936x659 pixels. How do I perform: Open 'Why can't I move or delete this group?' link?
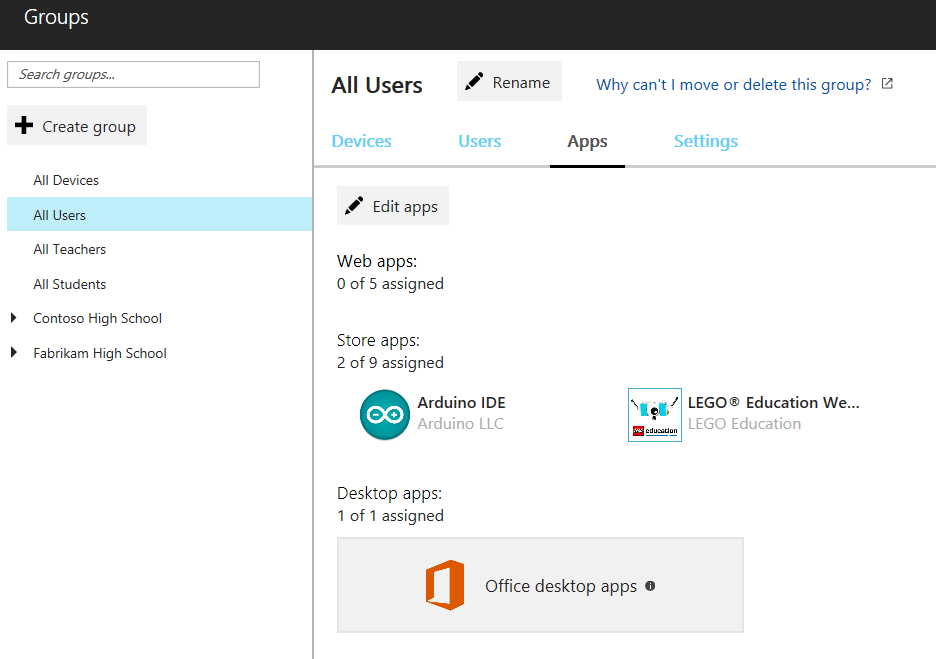click(734, 85)
